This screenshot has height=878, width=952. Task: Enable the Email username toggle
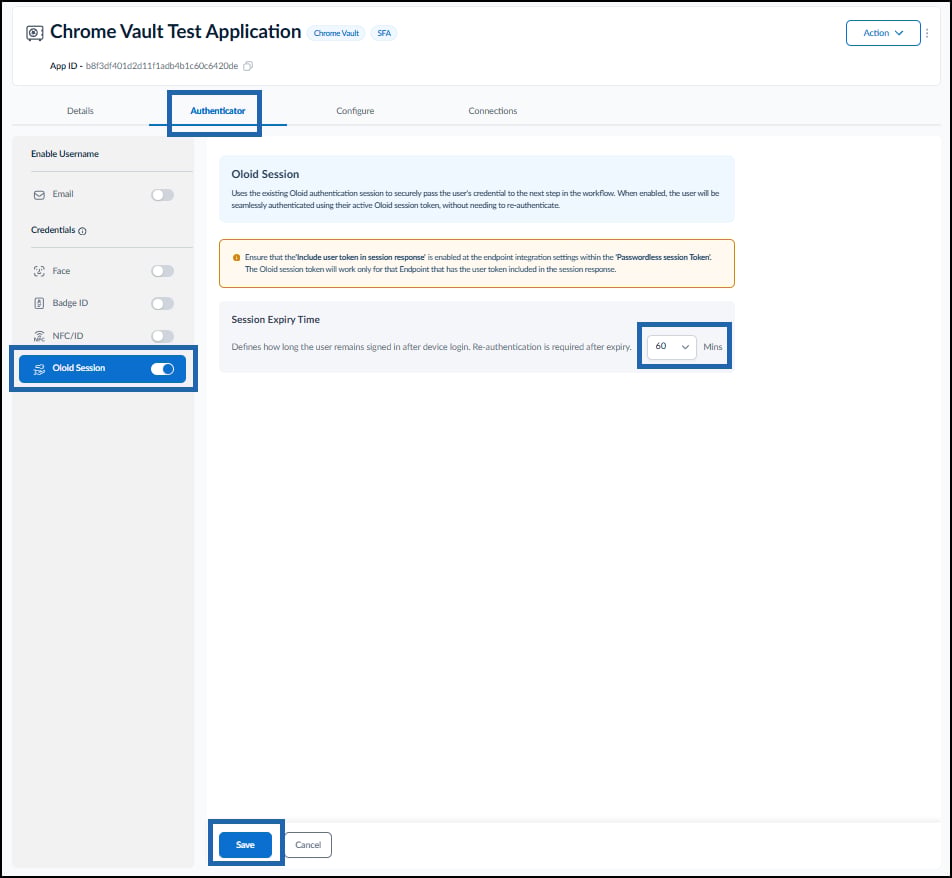(162, 195)
